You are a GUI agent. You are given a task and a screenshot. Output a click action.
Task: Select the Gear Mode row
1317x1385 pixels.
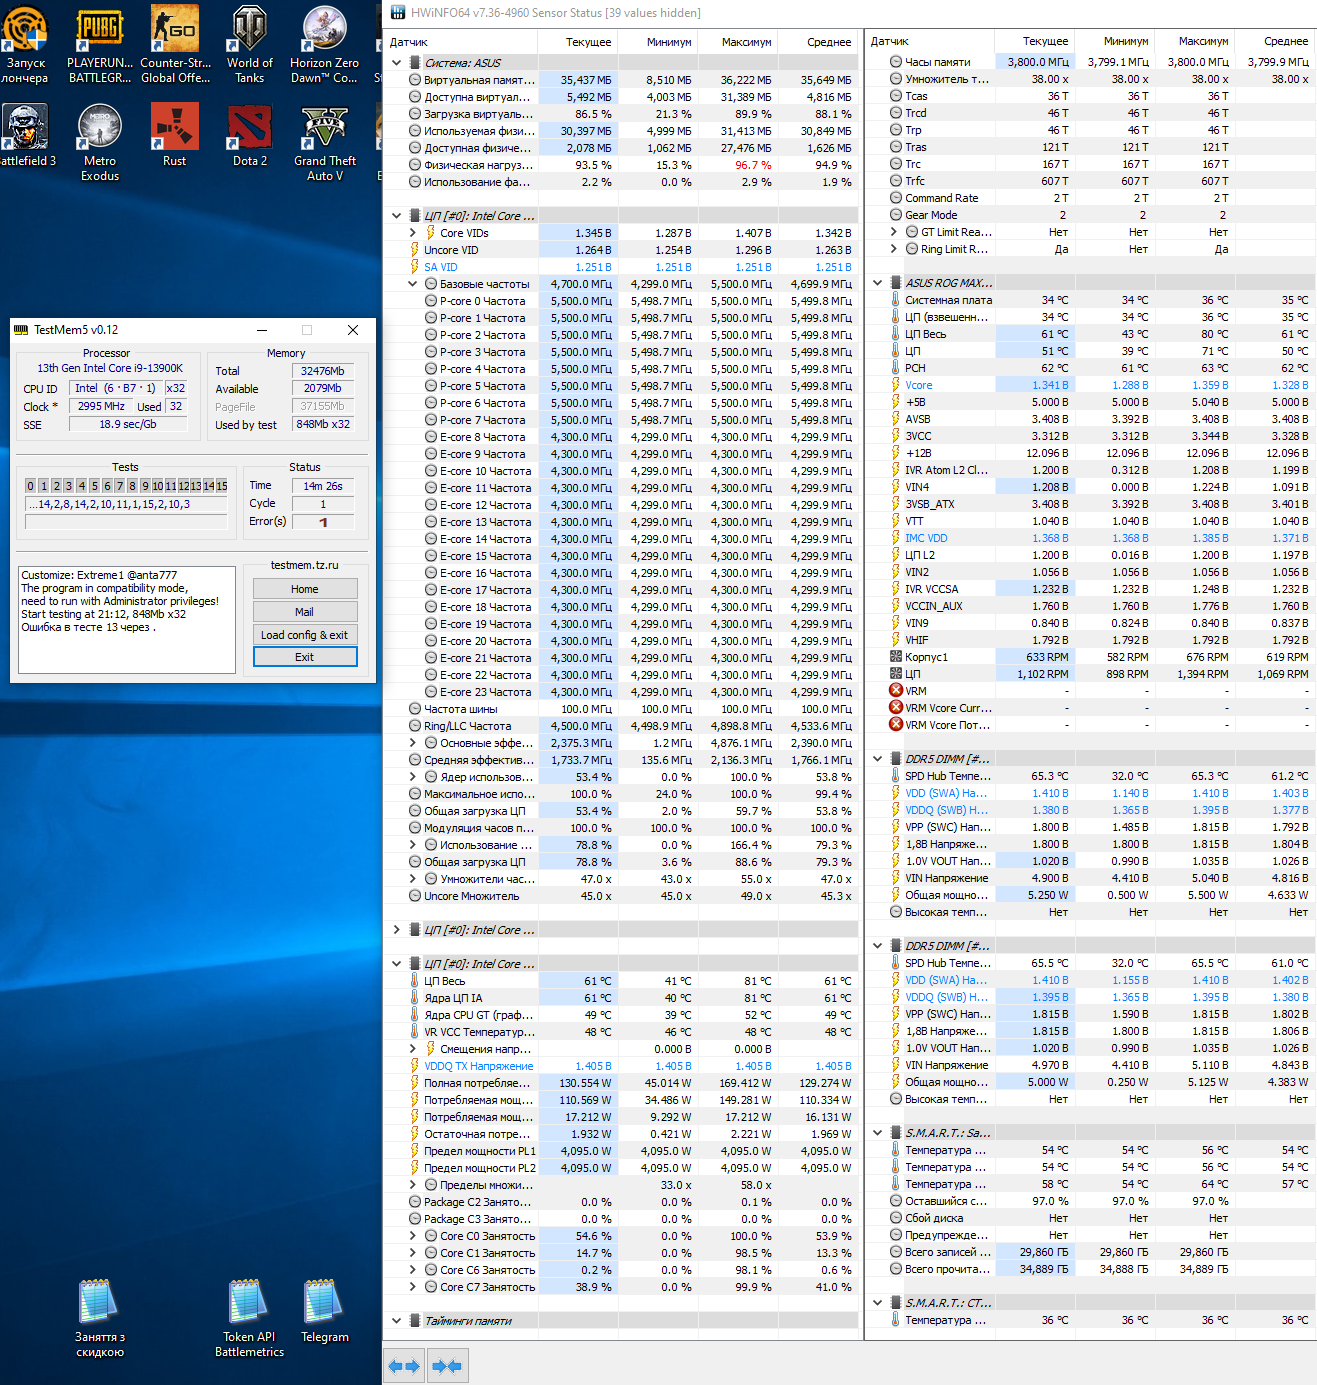click(x=1090, y=215)
